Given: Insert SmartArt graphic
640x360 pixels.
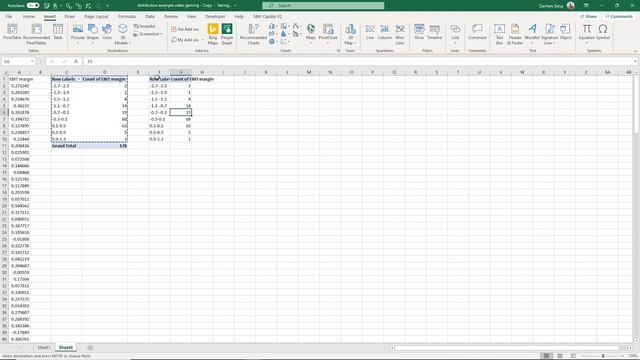Looking at the screenshot, I should click(x=145, y=26).
